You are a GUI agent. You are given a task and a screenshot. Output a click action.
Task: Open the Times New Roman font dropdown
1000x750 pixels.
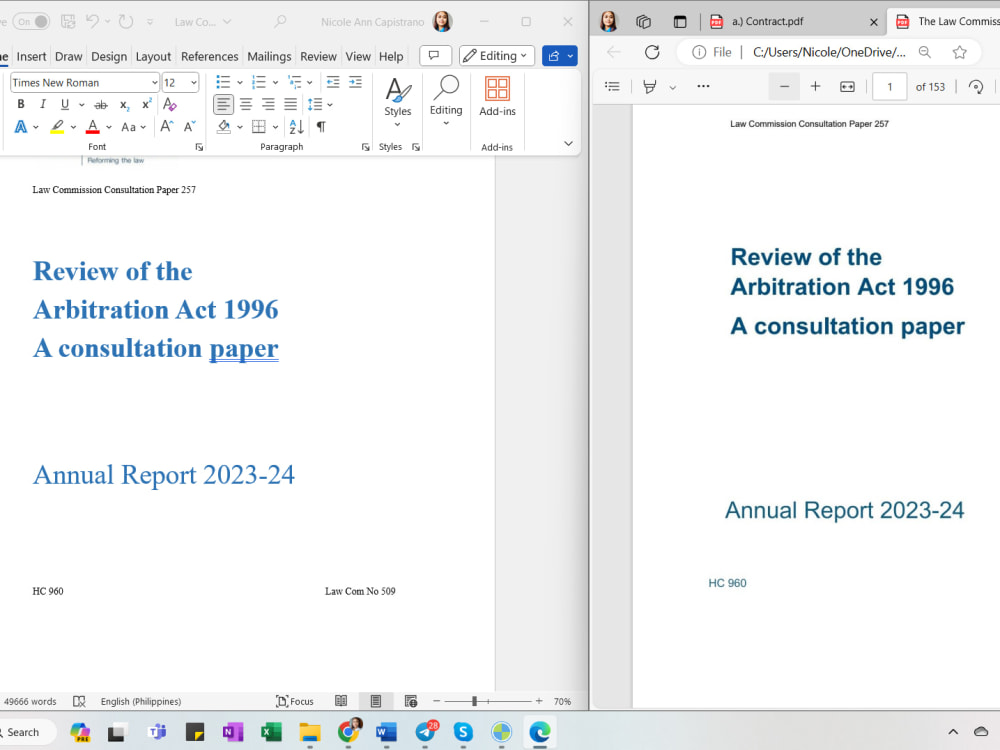(x=154, y=83)
